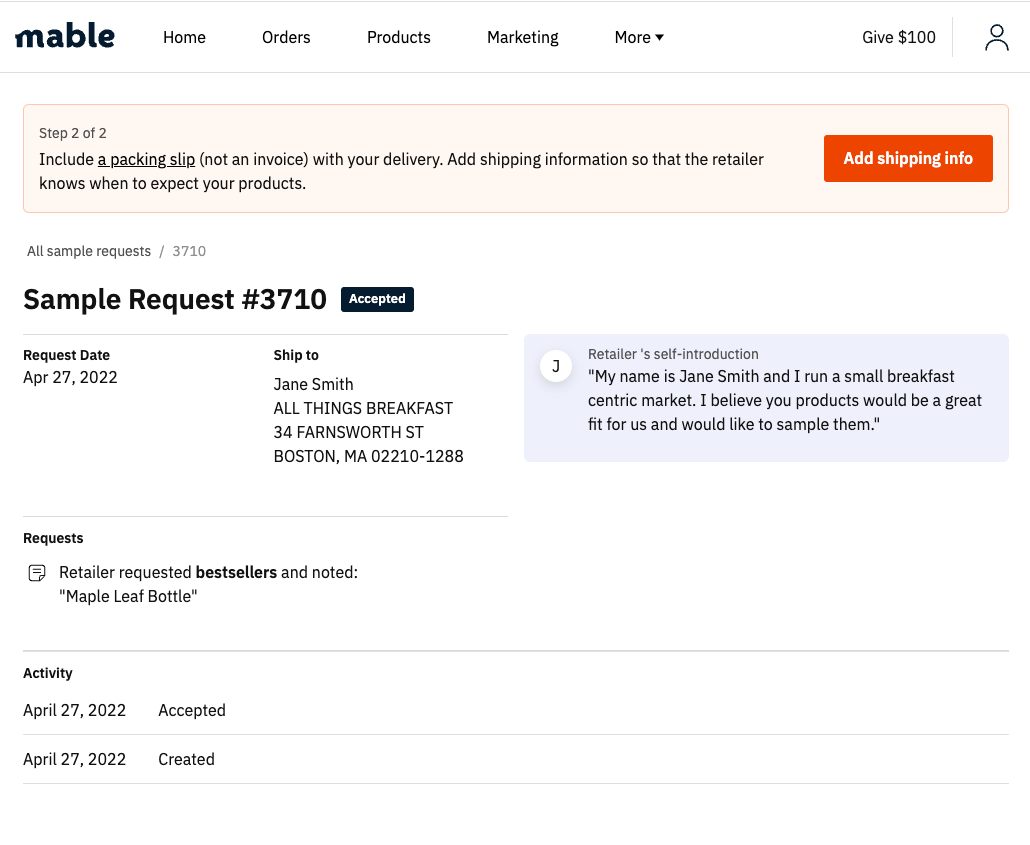Click the Add shipping info button
The height and width of the screenshot is (845, 1030).
908,158
